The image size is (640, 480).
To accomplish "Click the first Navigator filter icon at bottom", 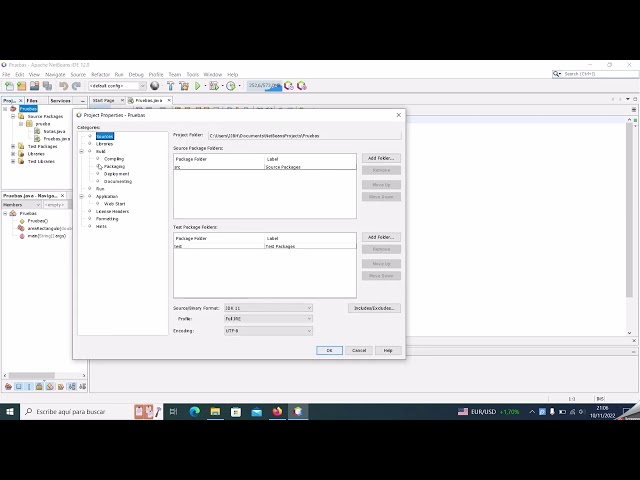I will pyautogui.click(x=8, y=387).
